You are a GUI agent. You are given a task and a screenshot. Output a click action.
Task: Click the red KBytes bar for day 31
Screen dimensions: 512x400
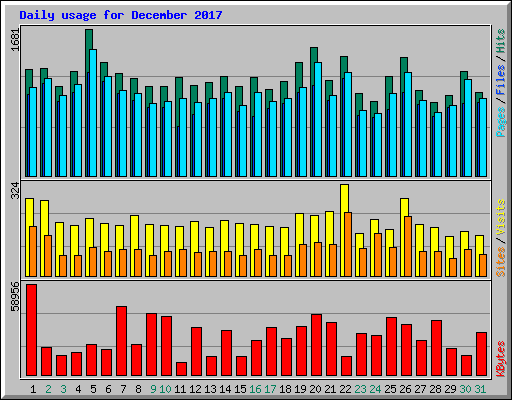(x=482, y=354)
